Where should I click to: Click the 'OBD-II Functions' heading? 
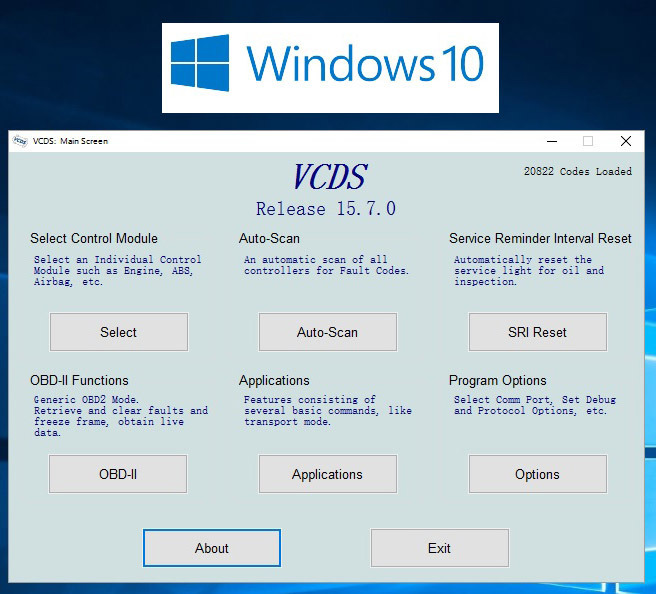(x=79, y=380)
